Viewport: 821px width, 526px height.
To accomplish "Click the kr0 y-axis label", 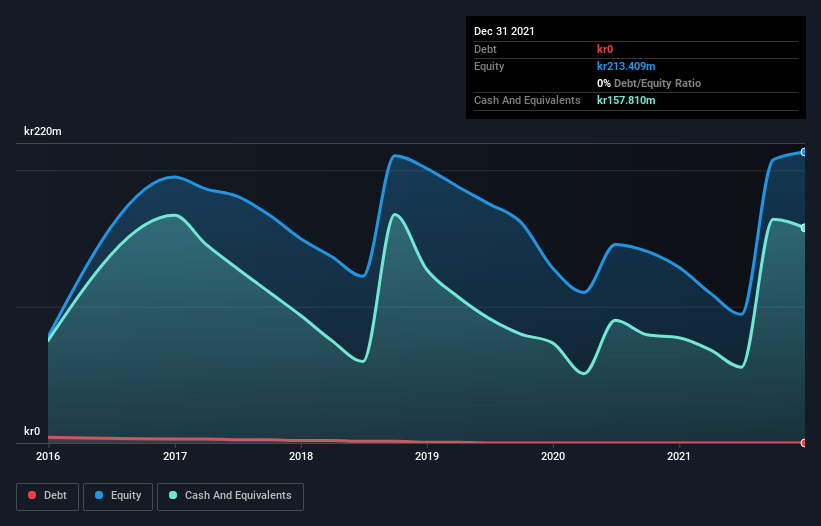I will click(32, 431).
